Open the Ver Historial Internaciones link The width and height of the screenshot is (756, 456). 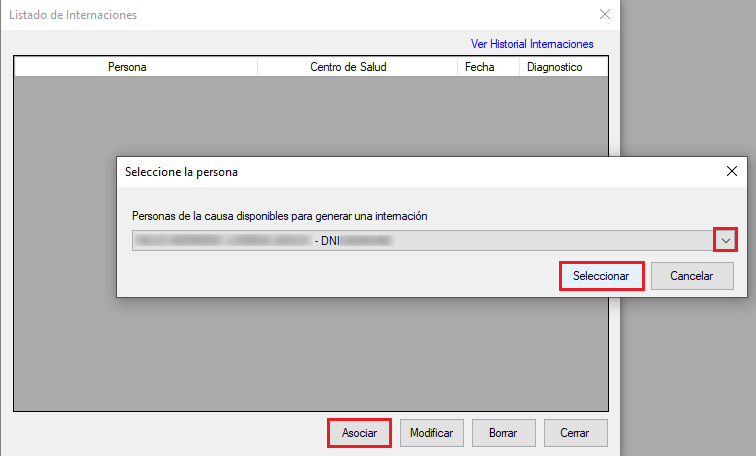532,44
